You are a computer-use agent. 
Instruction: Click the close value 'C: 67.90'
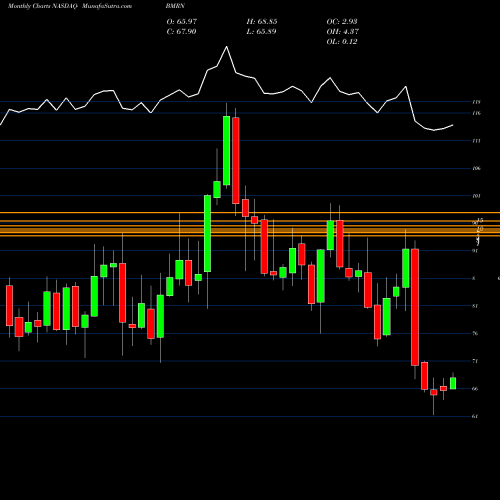181,32
